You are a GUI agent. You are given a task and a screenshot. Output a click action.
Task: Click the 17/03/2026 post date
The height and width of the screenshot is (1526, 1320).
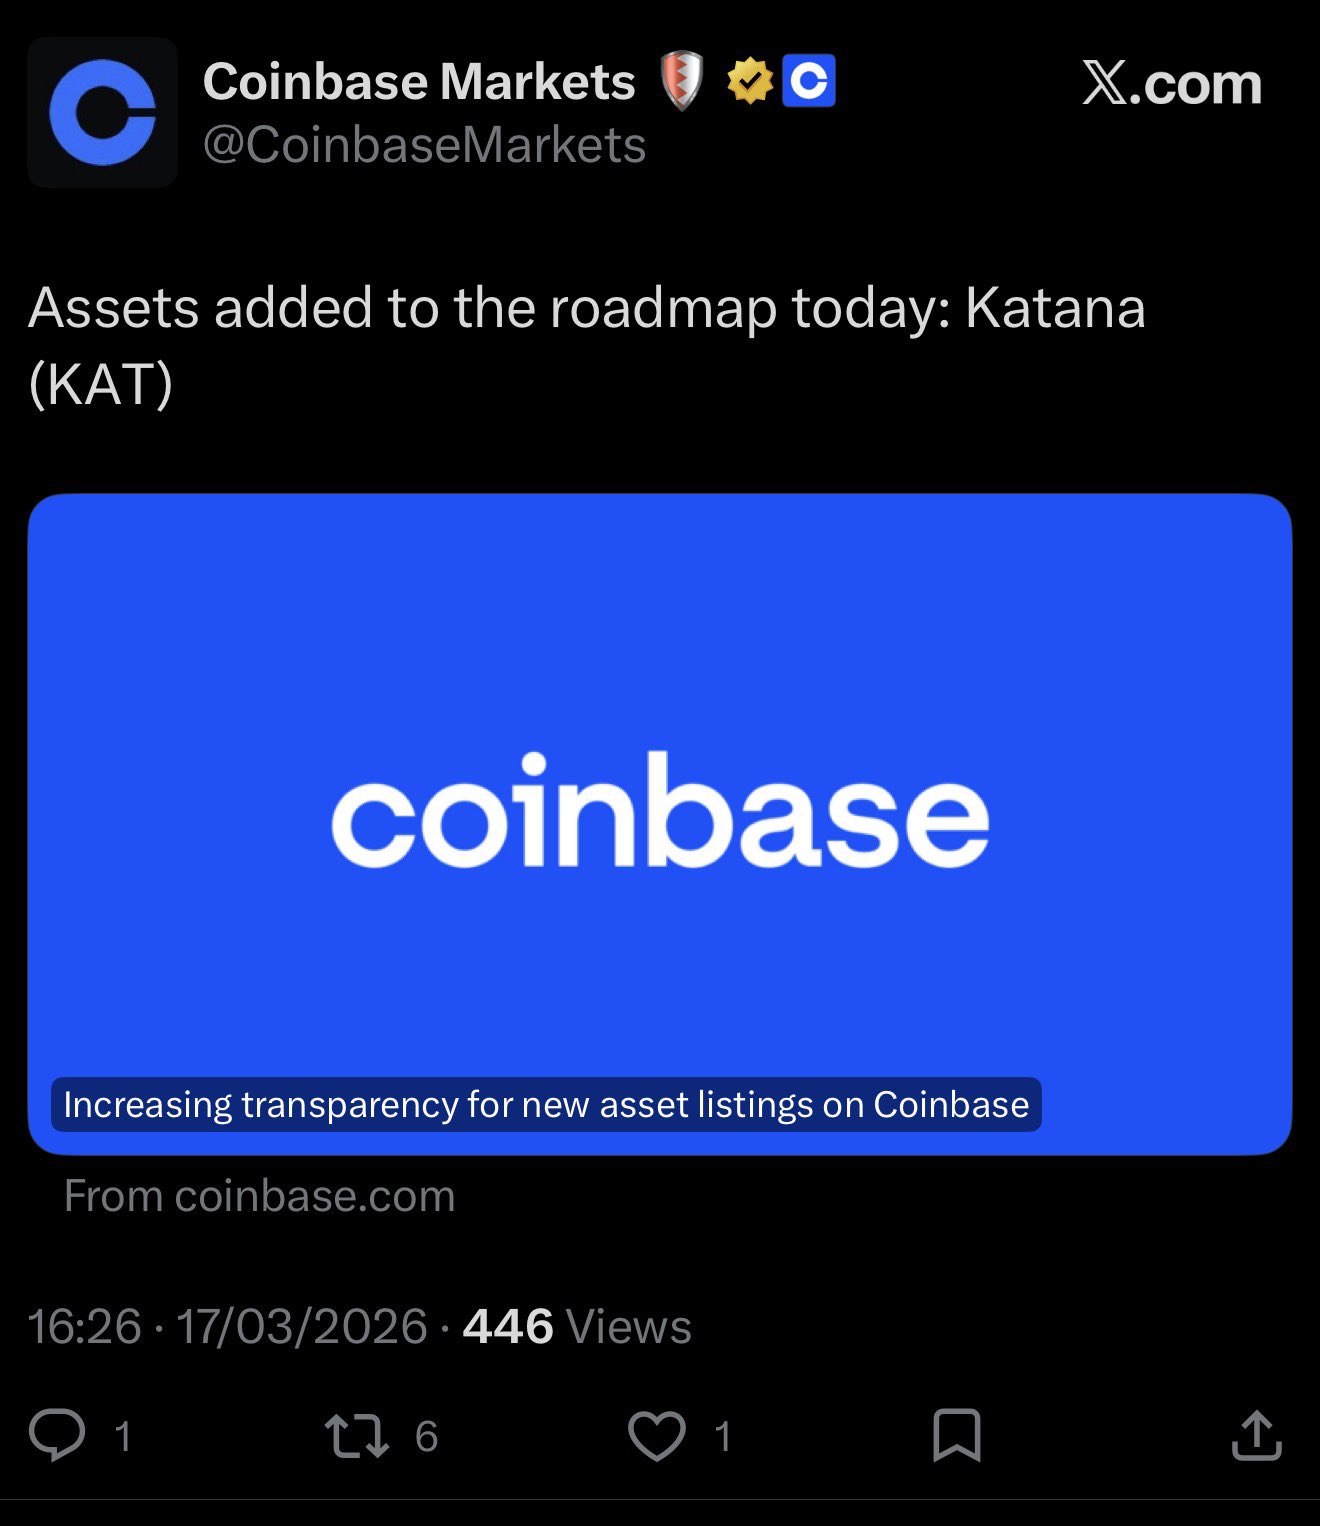pos(302,1327)
